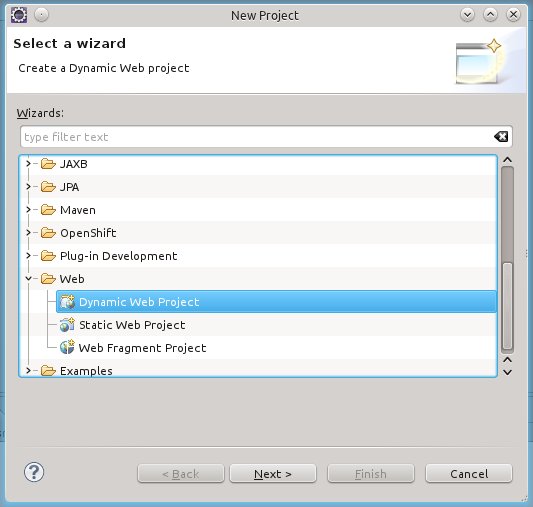The image size is (533, 507).
Task: Expand the JAXB tree node
Action: [x=29, y=164]
